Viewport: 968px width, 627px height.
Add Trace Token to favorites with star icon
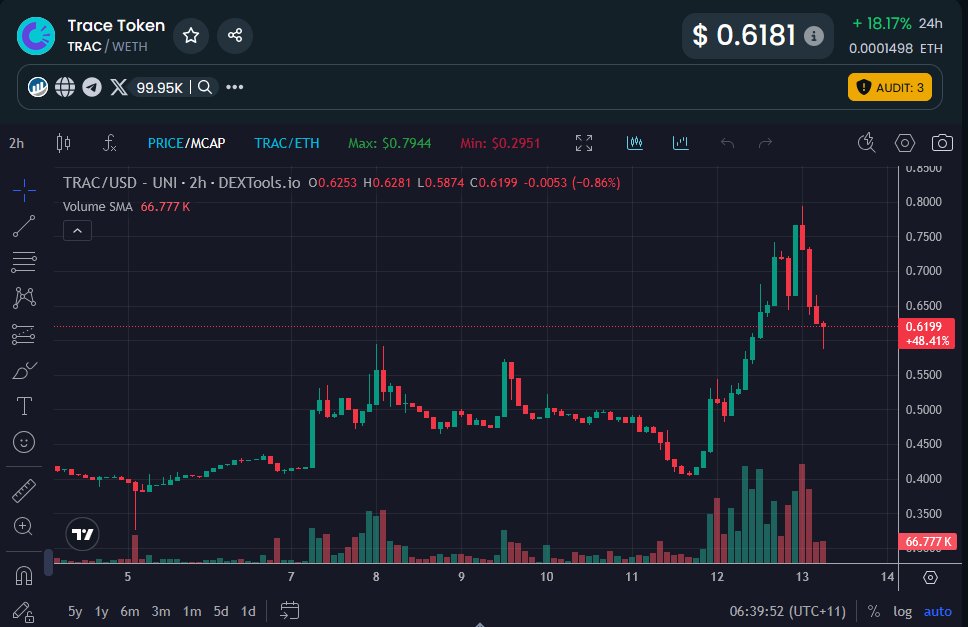coord(191,36)
